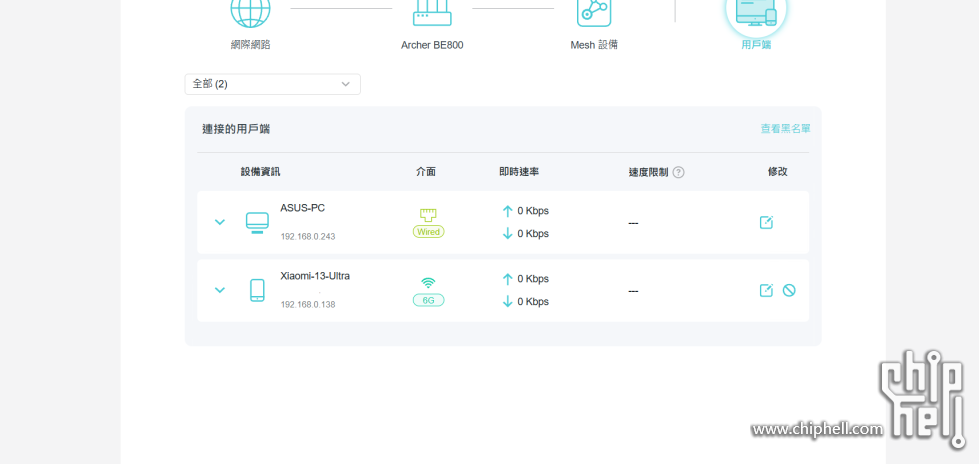Edit the ASUS-PC device entry
This screenshot has width=979, height=464.
766,222
